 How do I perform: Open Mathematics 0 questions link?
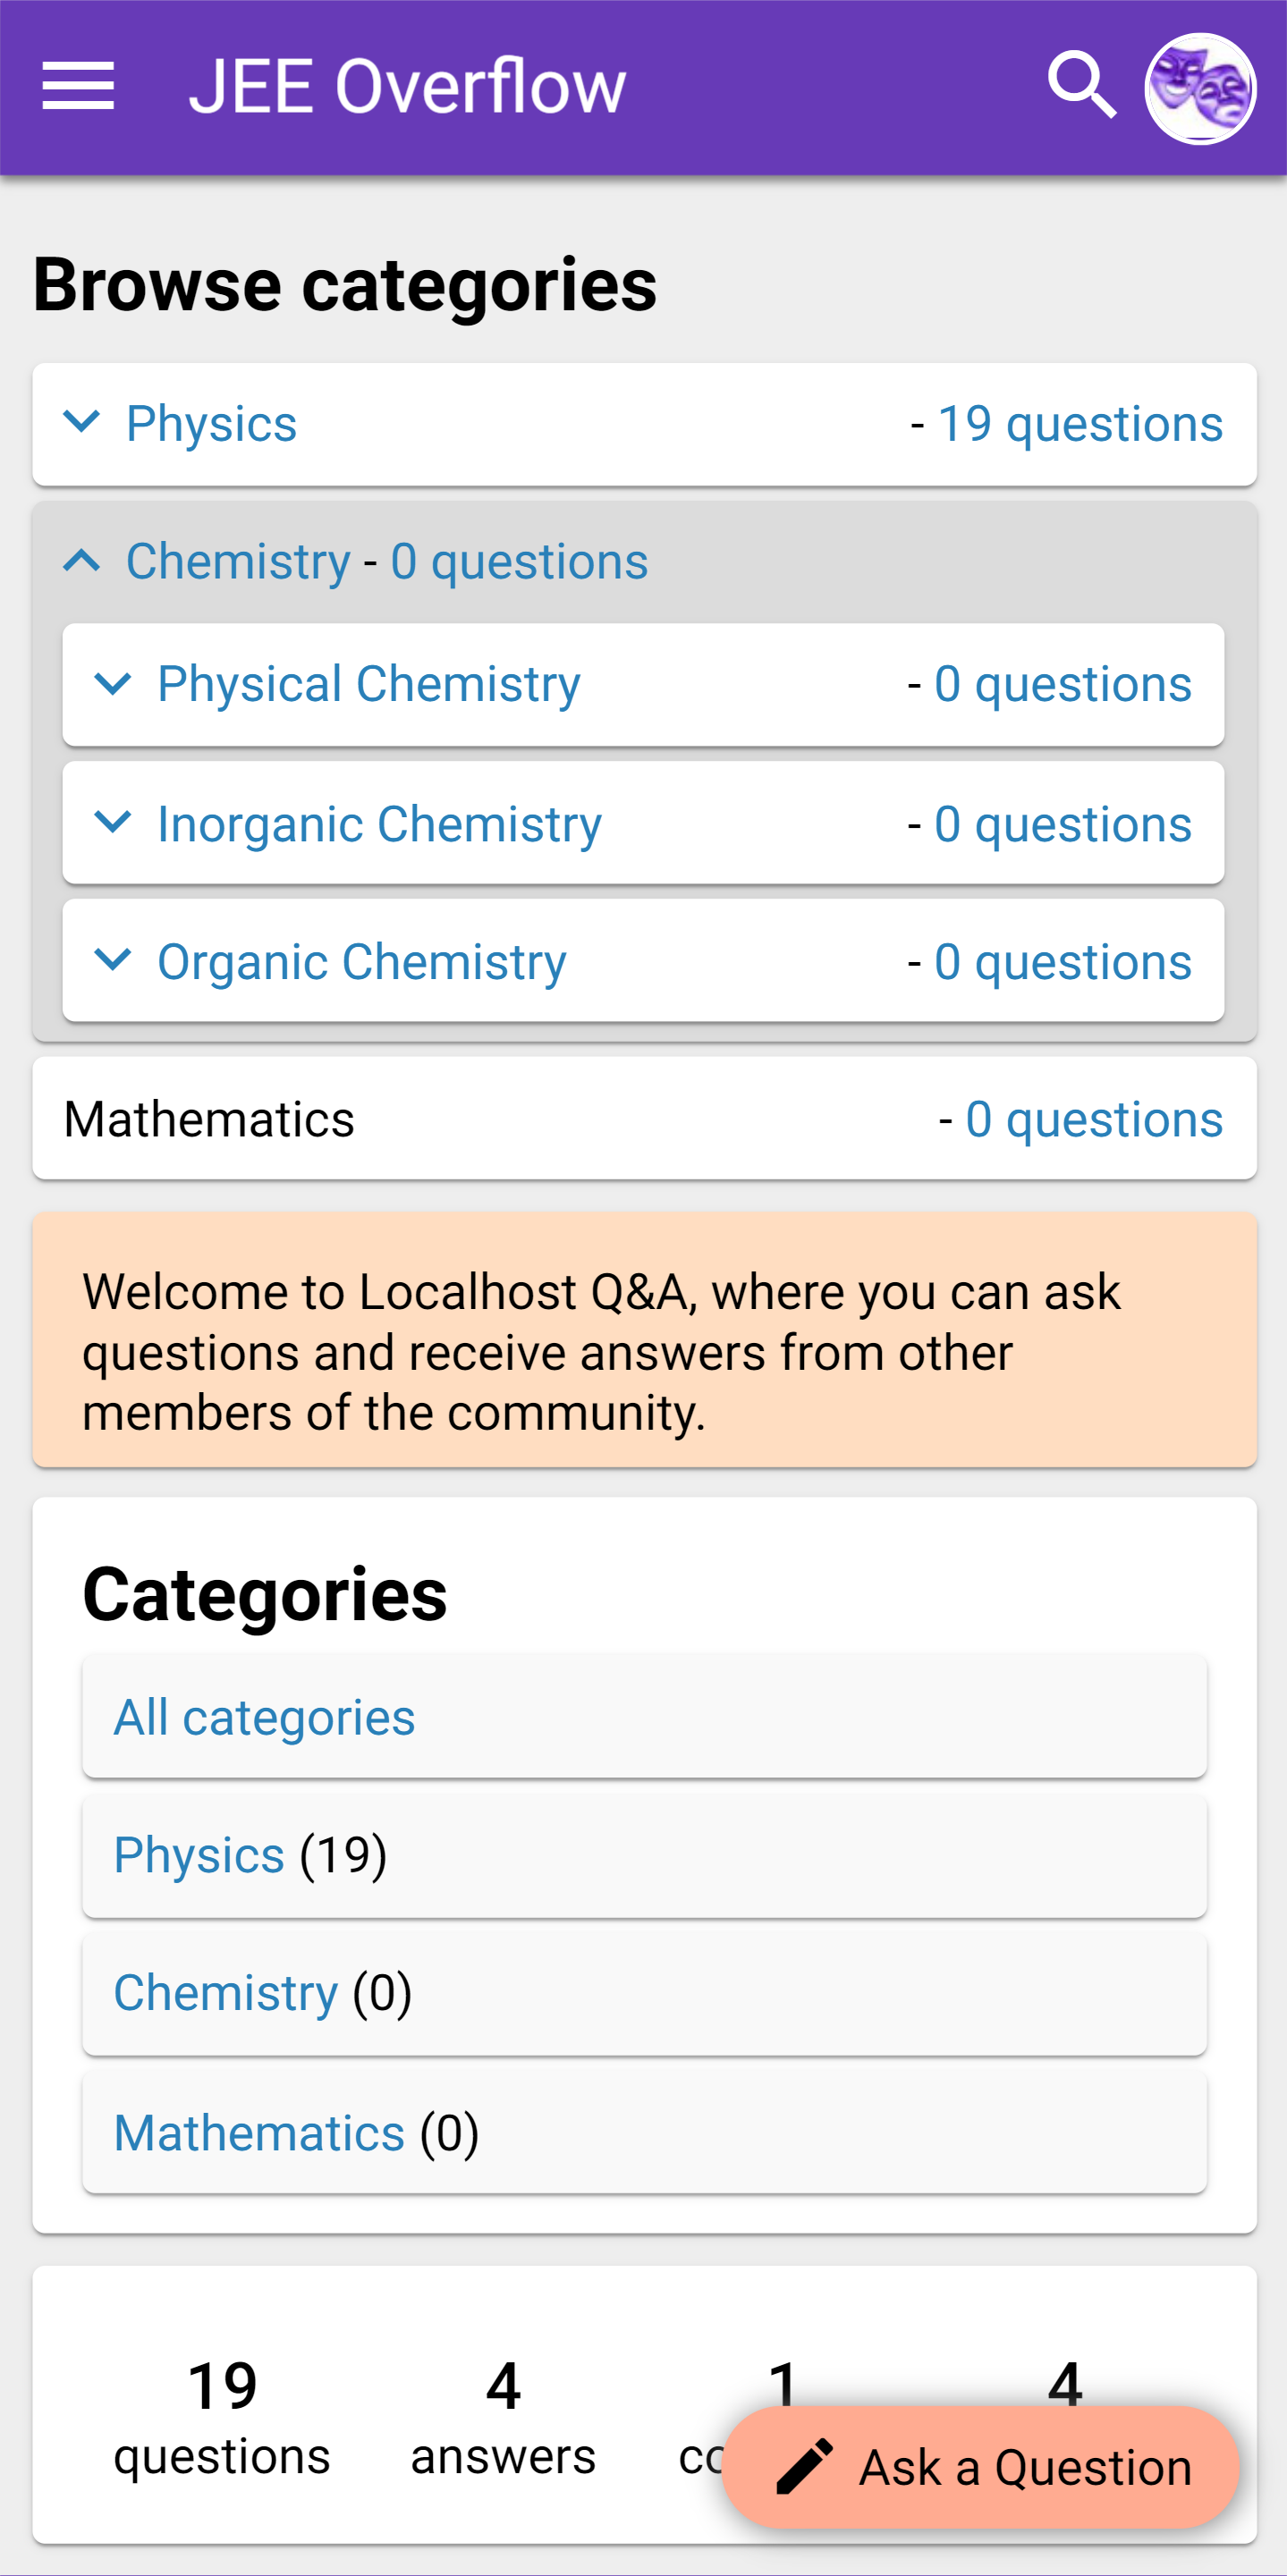coord(1093,1119)
